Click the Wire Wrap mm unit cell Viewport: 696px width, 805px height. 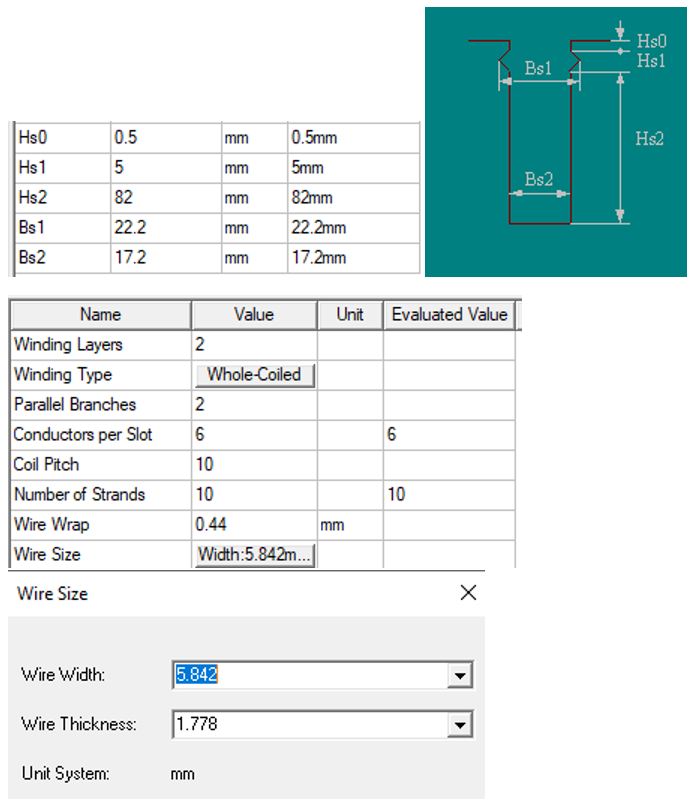click(x=350, y=525)
